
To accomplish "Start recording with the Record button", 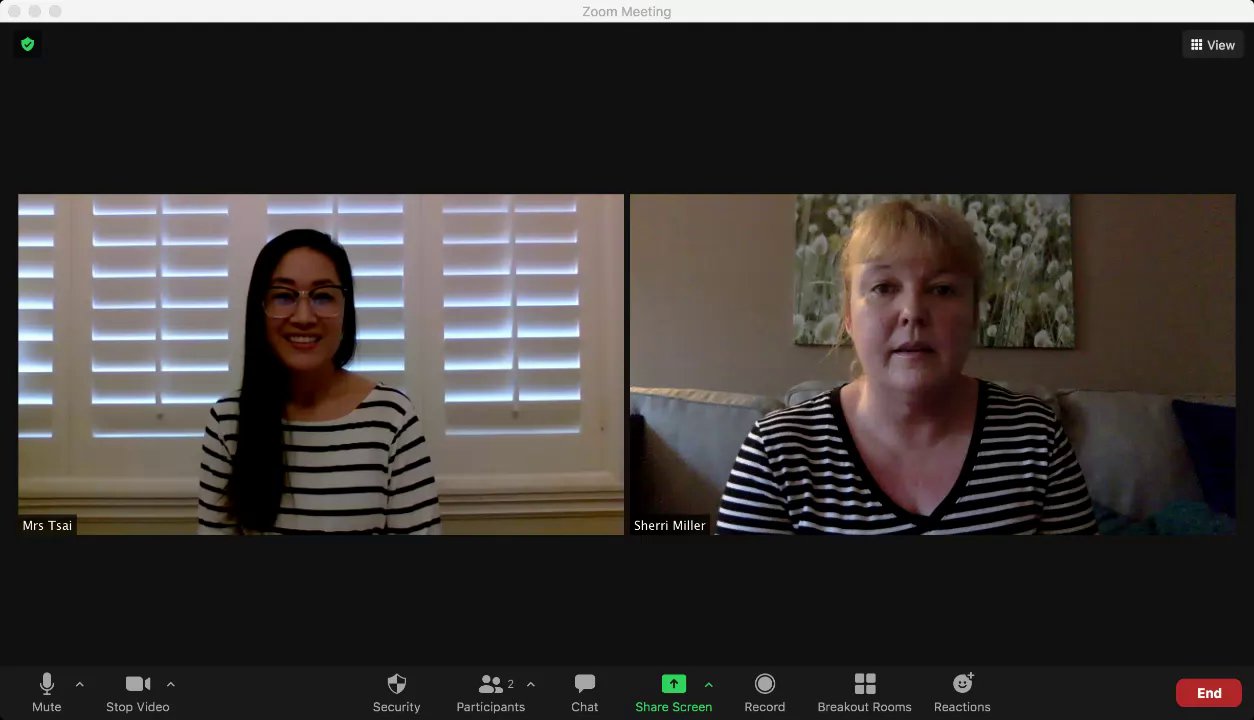I will (765, 693).
